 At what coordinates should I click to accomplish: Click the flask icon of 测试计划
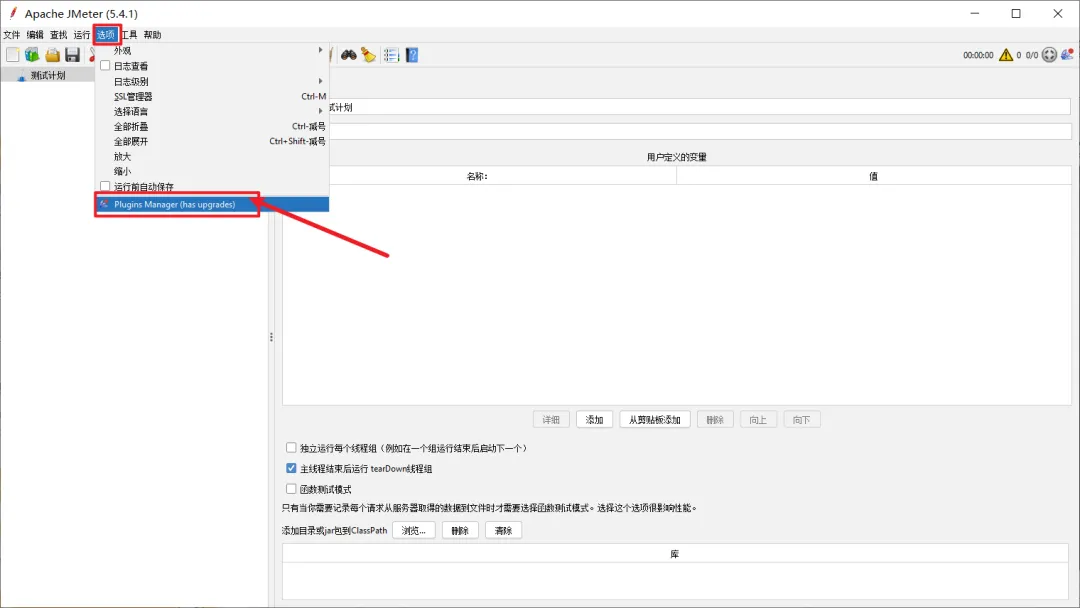[x=21, y=76]
